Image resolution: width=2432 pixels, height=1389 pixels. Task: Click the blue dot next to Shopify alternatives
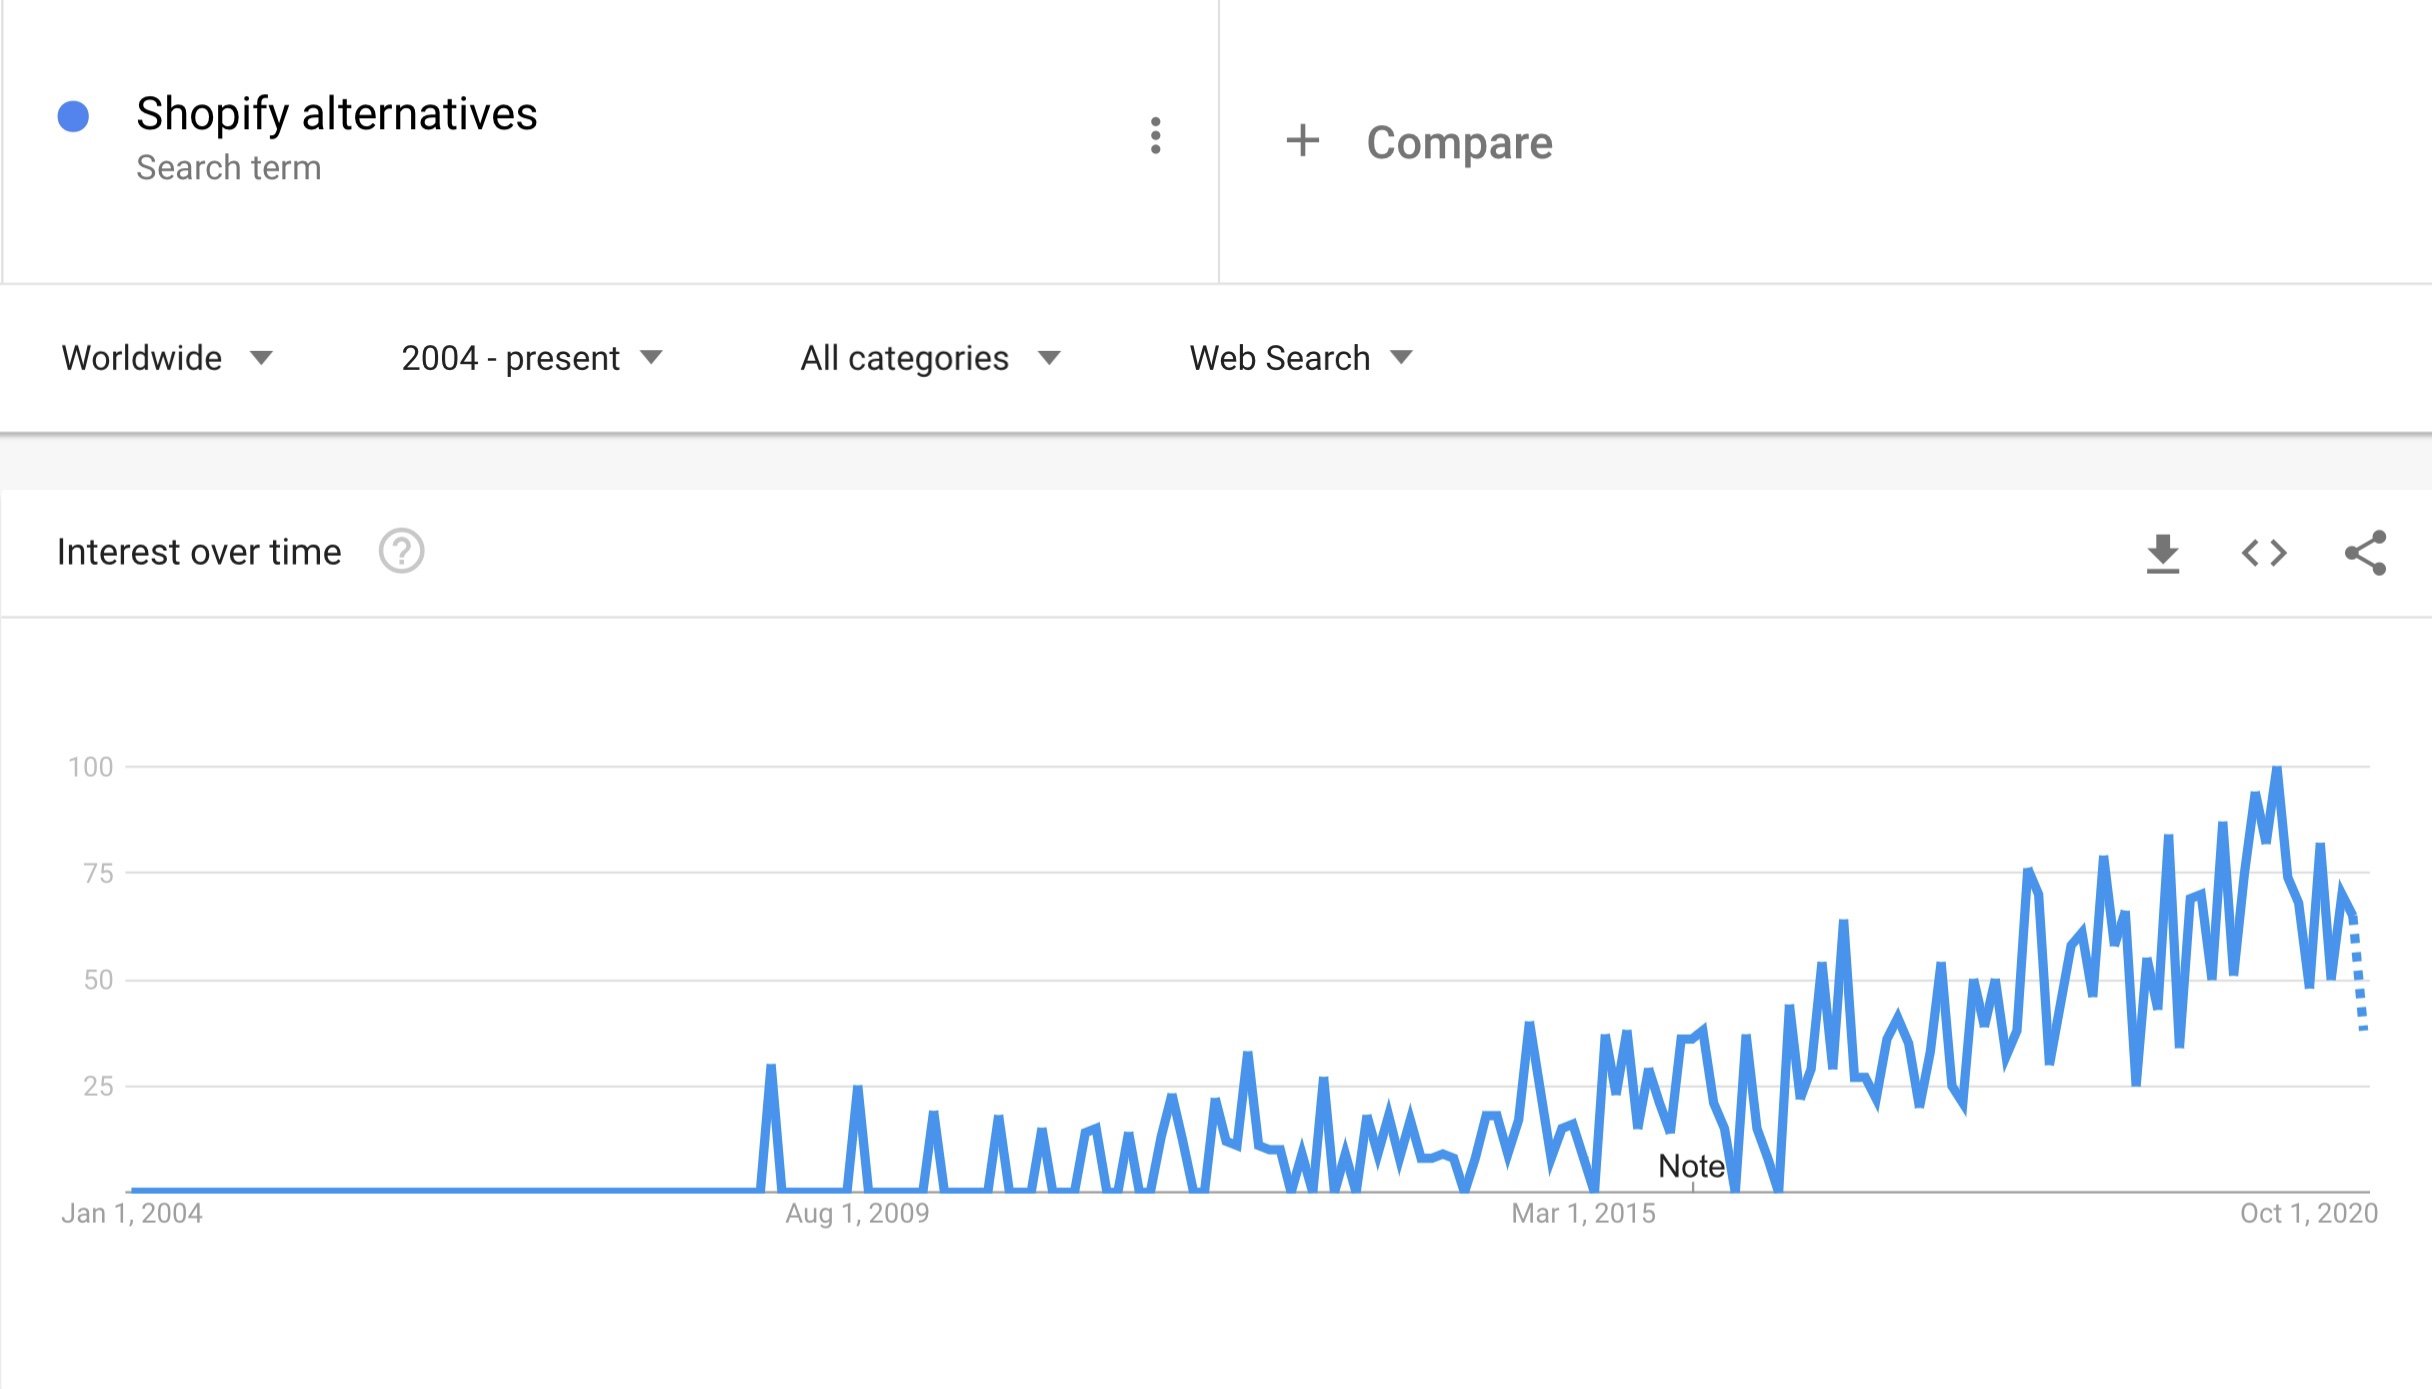point(73,116)
